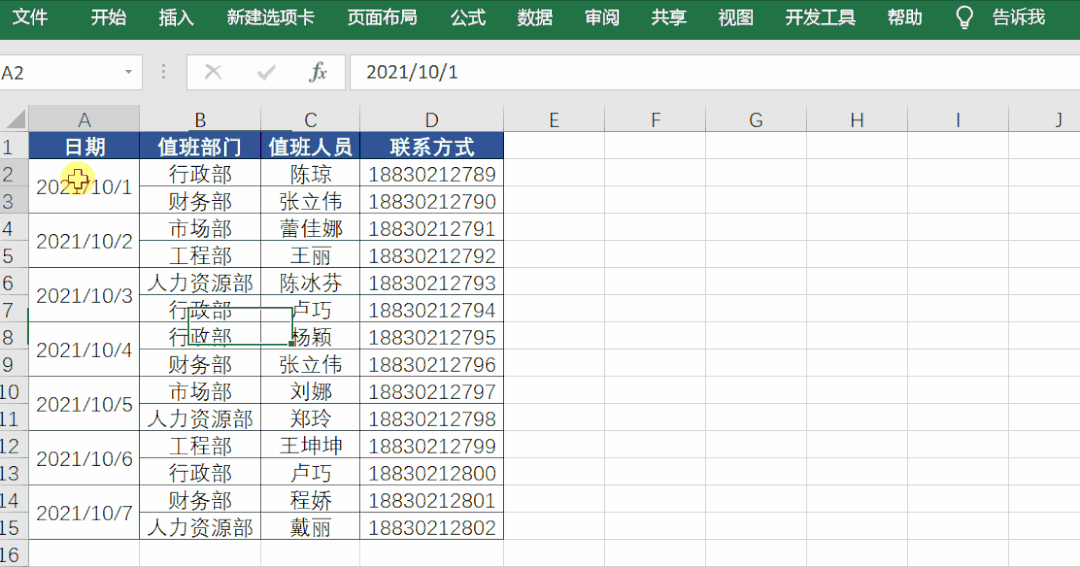This screenshot has height=567, width=1080.
Task: Expand the Name Box dropdown arrow
Action: click(128, 72)
